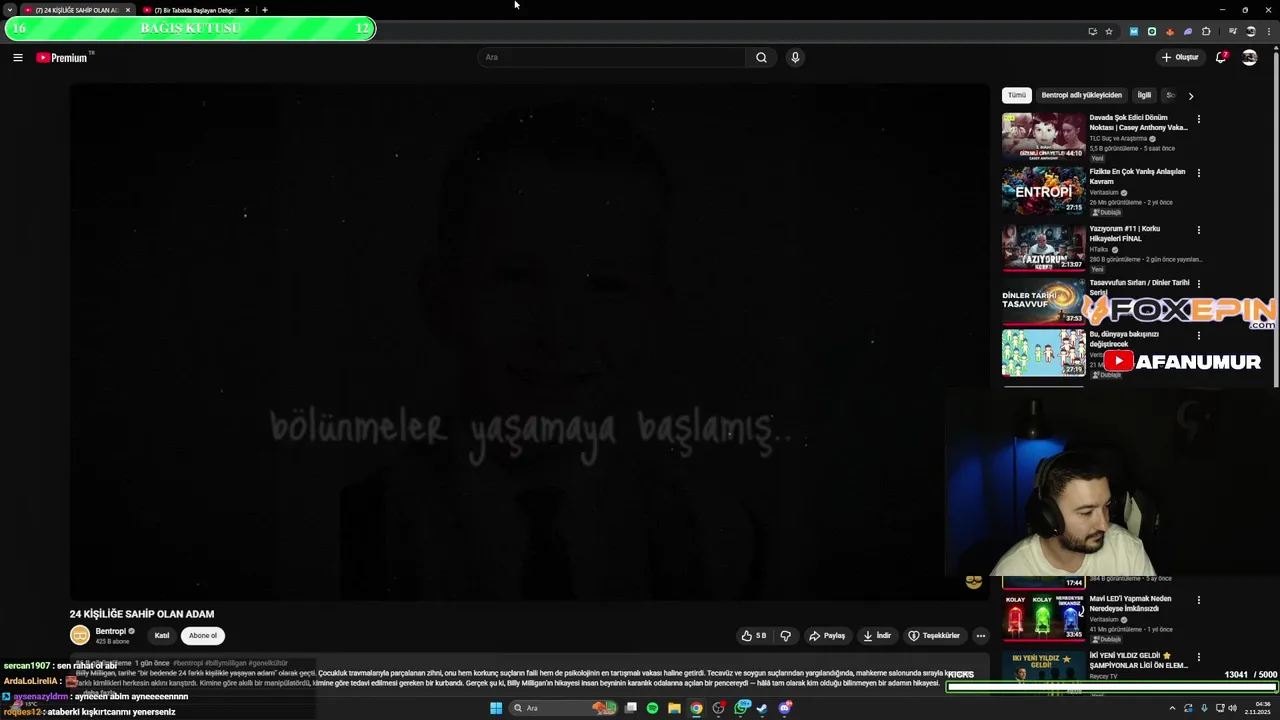Open Spotify from the taskbar
Viewport: 1280px width, 720px height.
(652, 708)
